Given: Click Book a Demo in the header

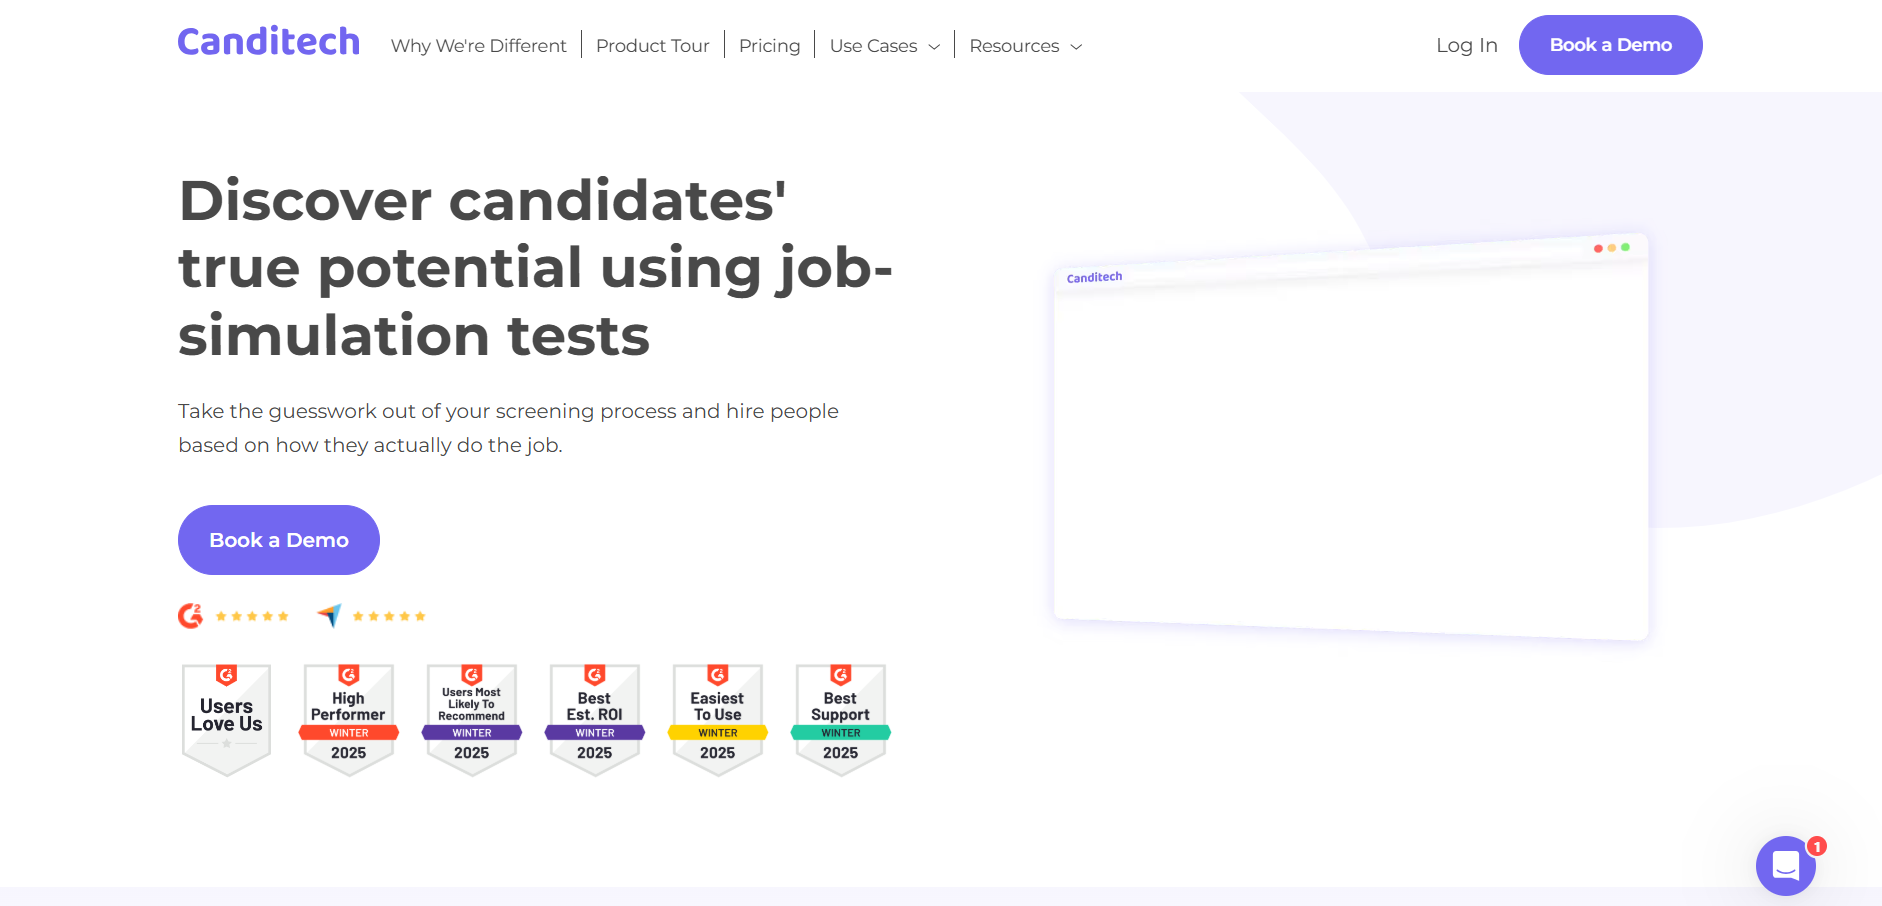Looking at the screenshot, I should point(1610,45).
